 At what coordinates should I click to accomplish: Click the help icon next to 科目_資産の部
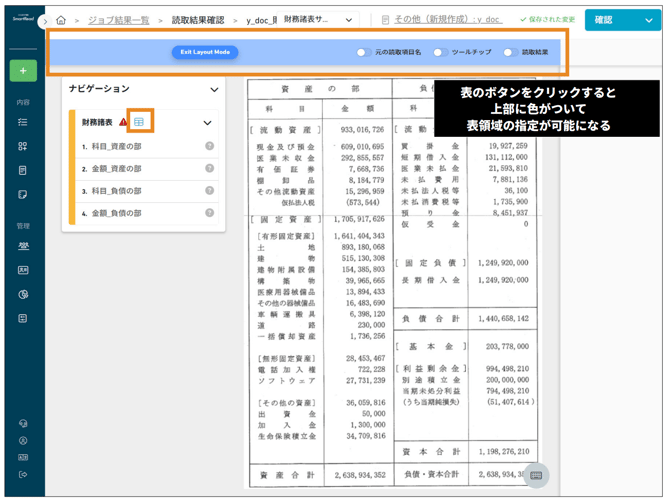[x=209, y=146]
